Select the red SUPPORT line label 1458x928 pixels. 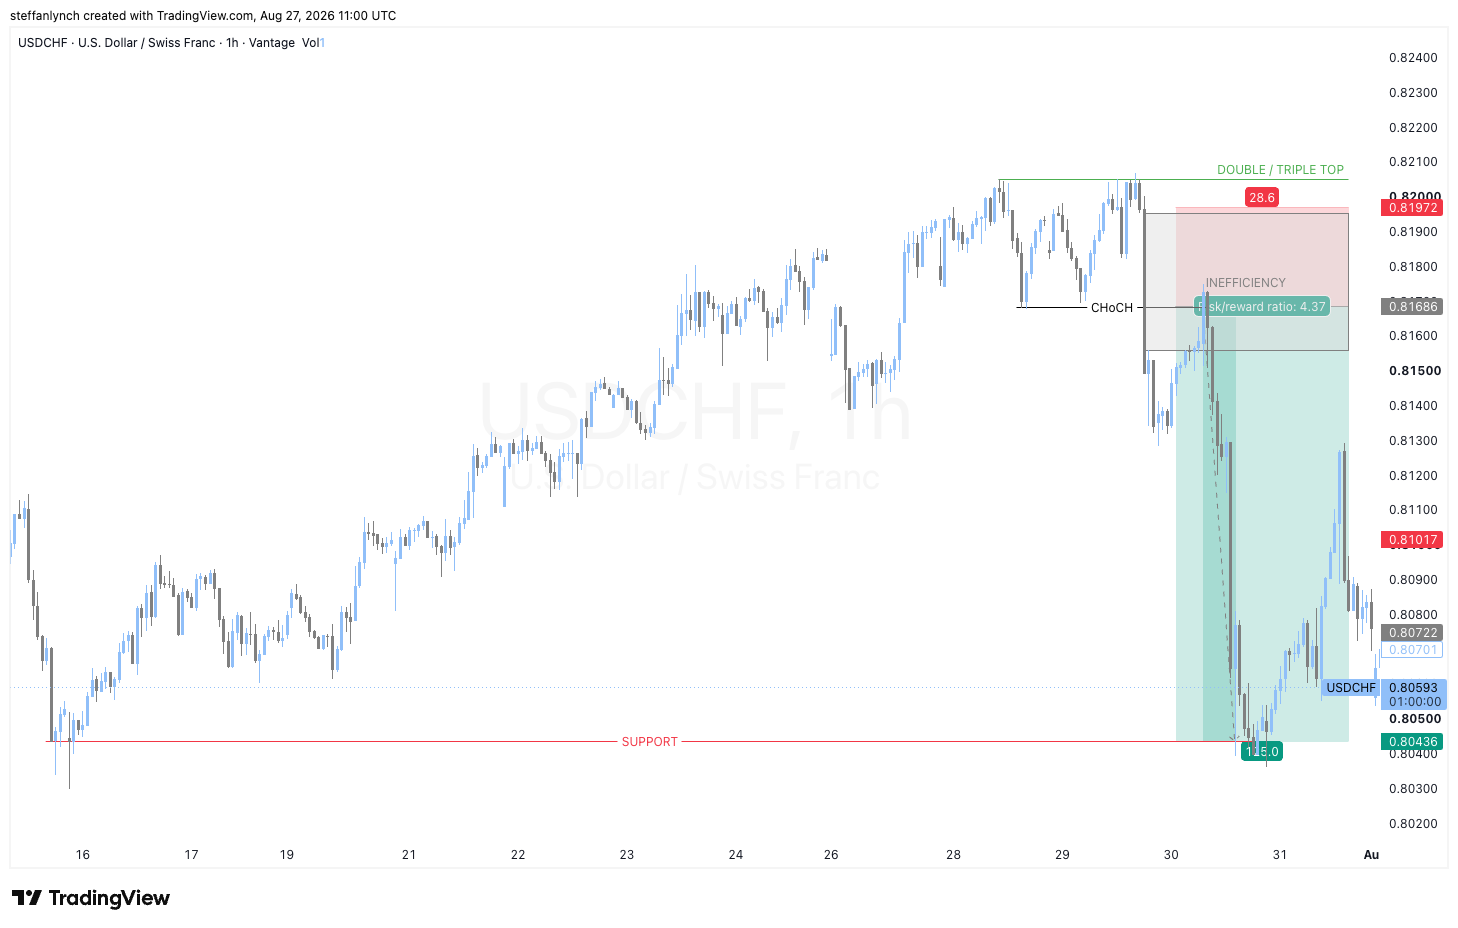pos(650,742)
